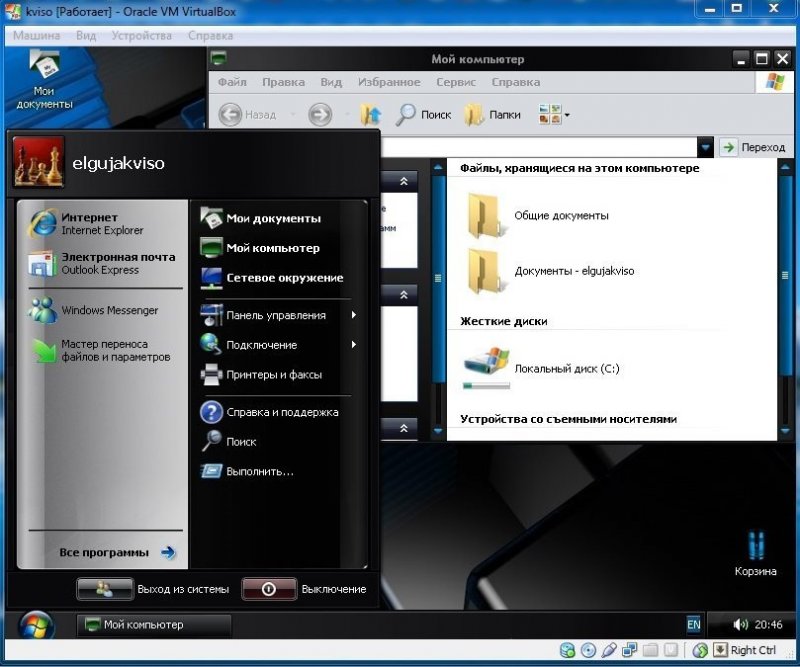Select Локальный диск (C:)
The height and width of the screenshot is (667, 800).
point(541,368)
